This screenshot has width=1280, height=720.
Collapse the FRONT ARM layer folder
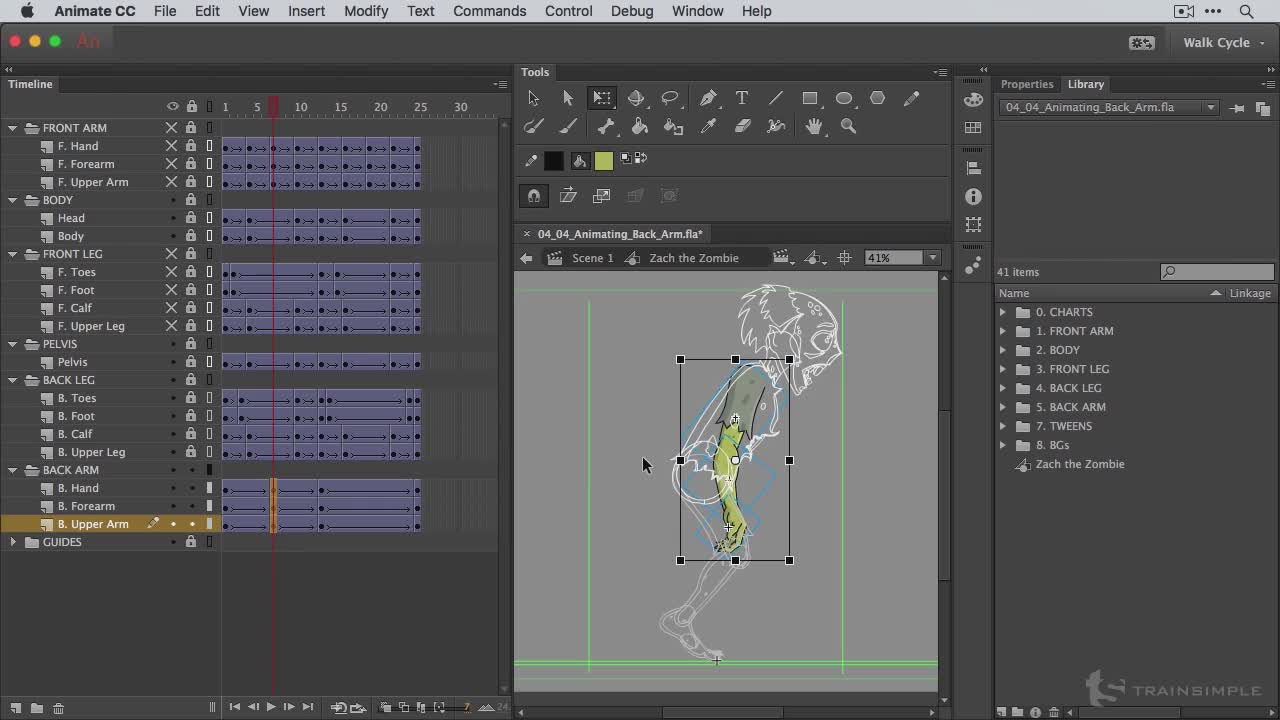point(13,128)
